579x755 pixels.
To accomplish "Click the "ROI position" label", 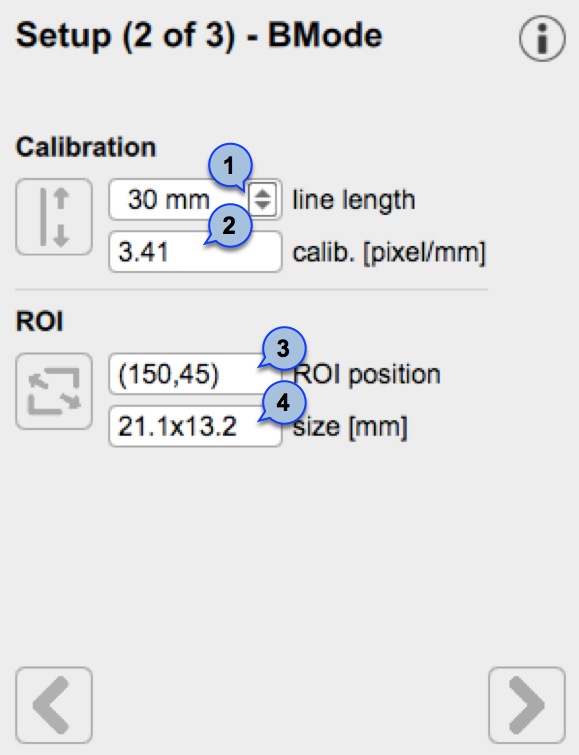I will 367,374.
